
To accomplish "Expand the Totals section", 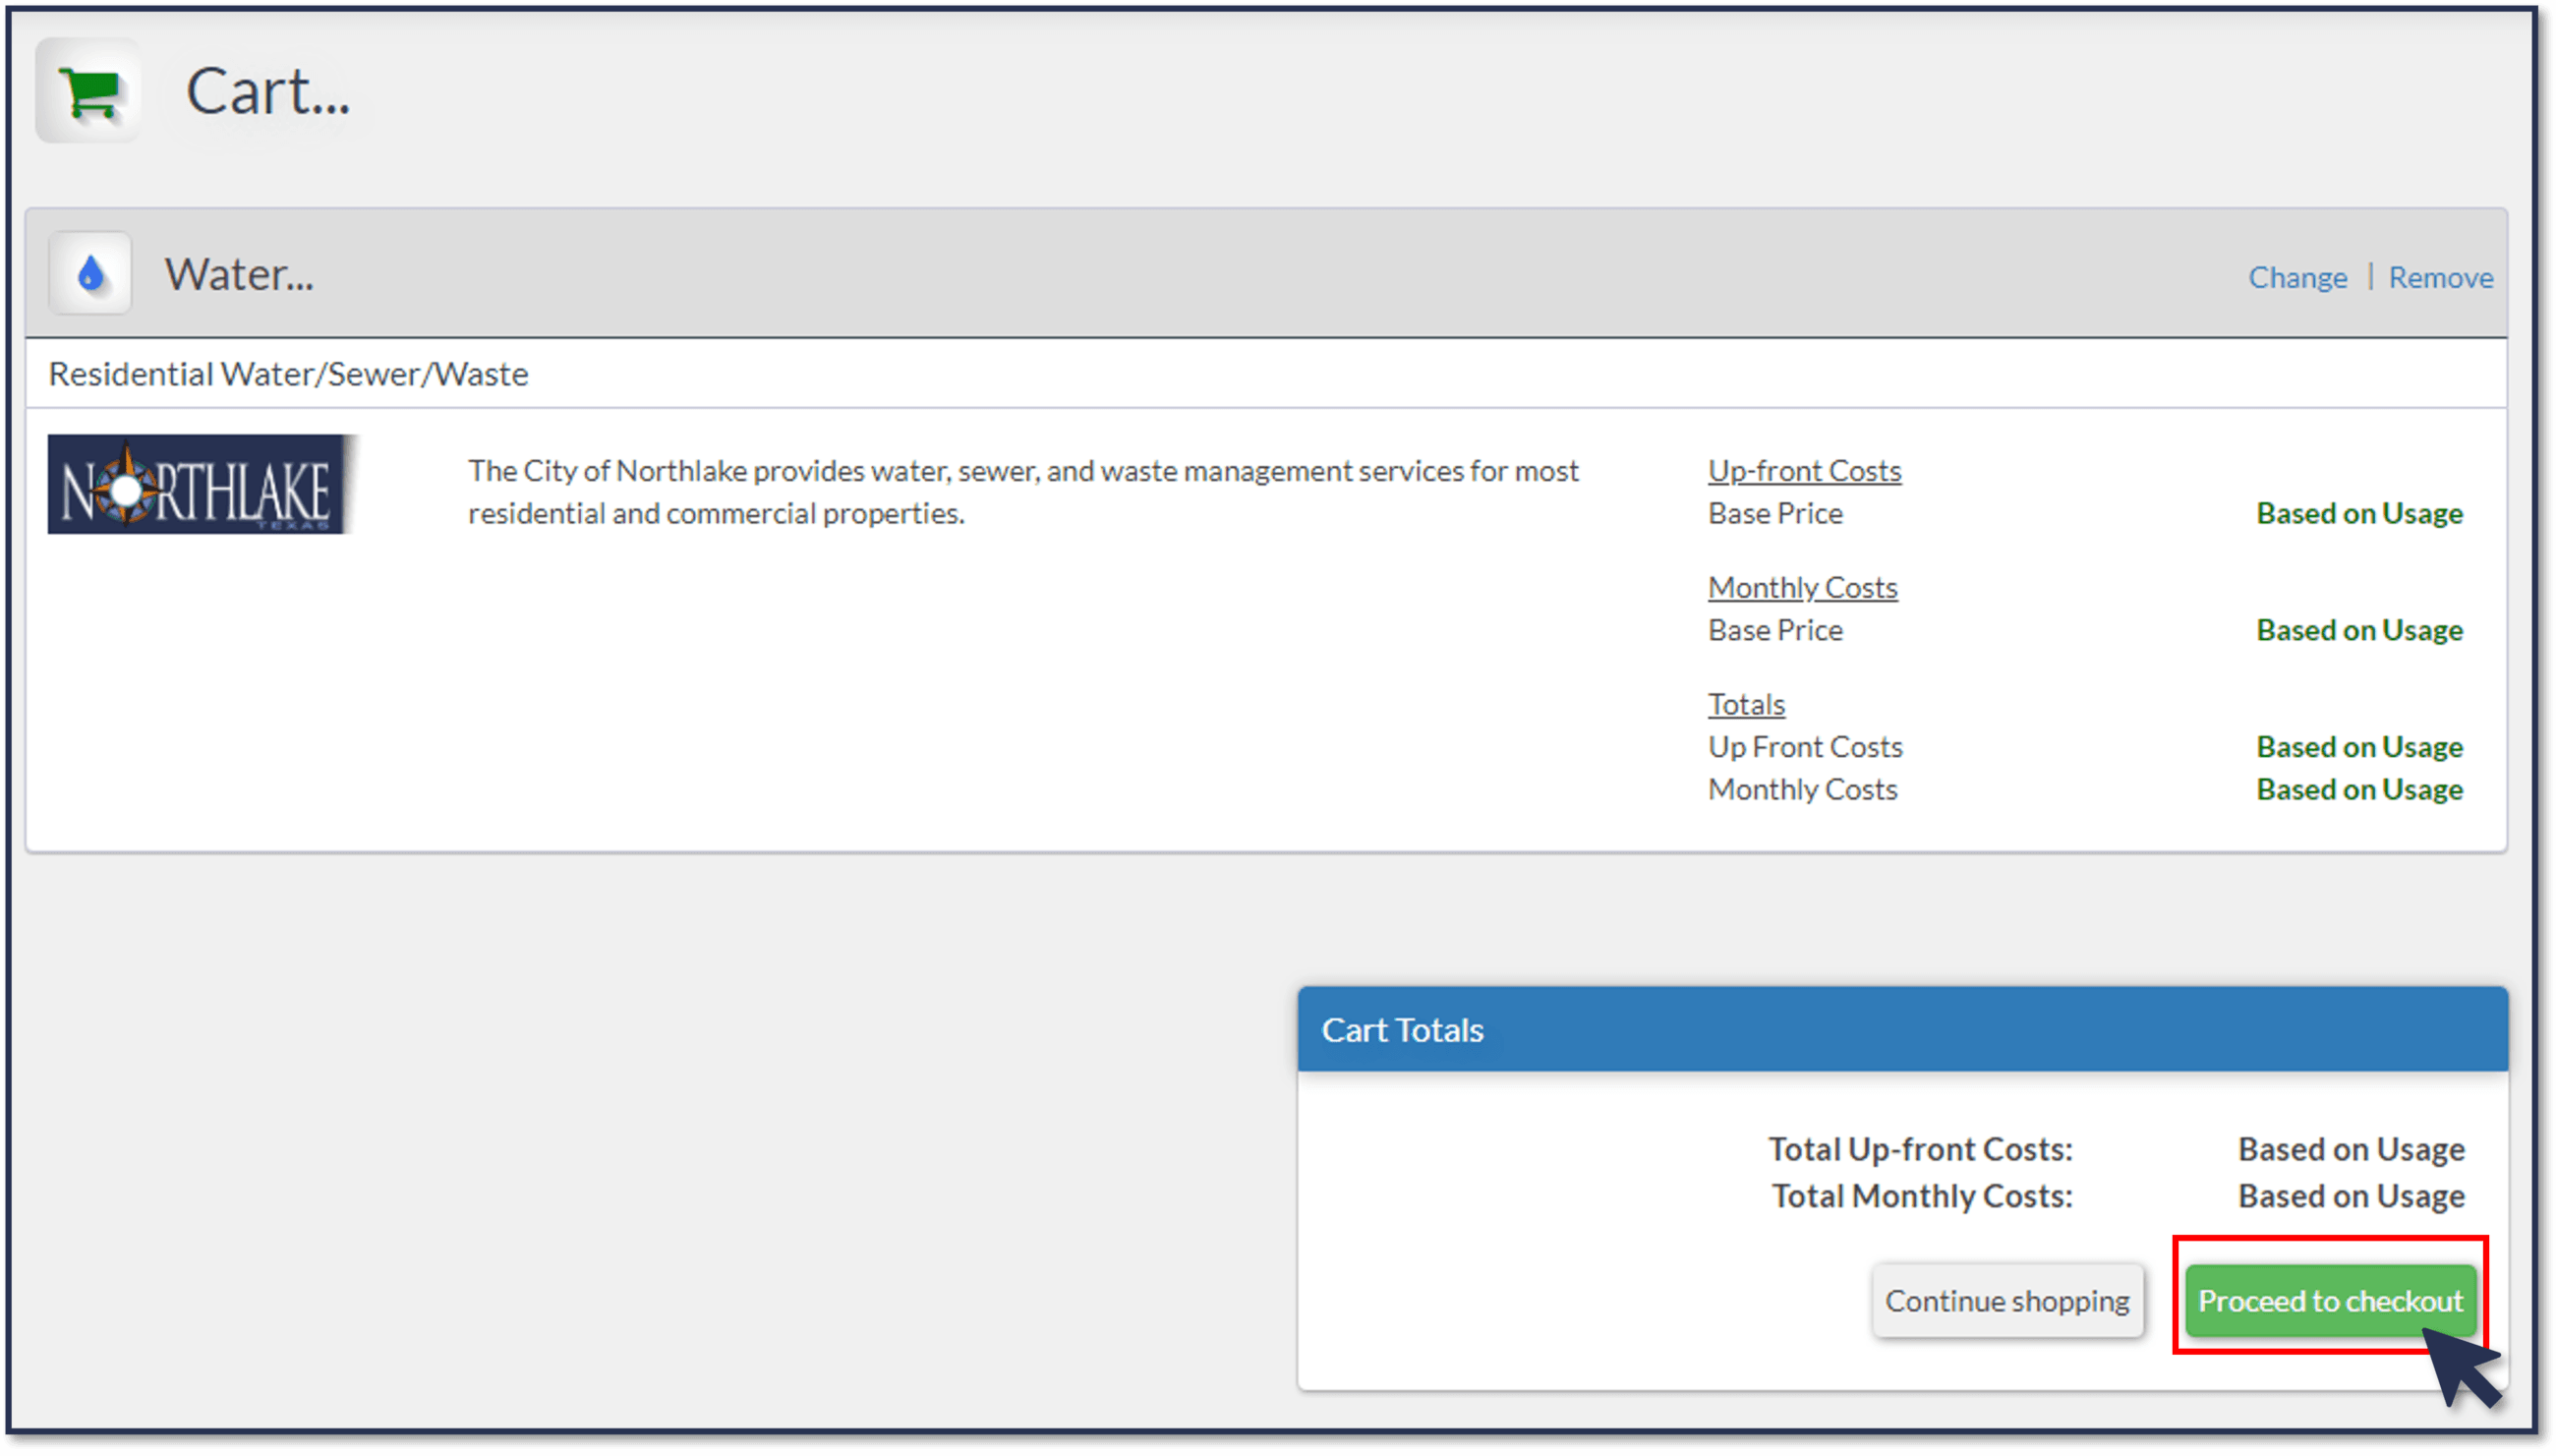I will pos(1746,703).
